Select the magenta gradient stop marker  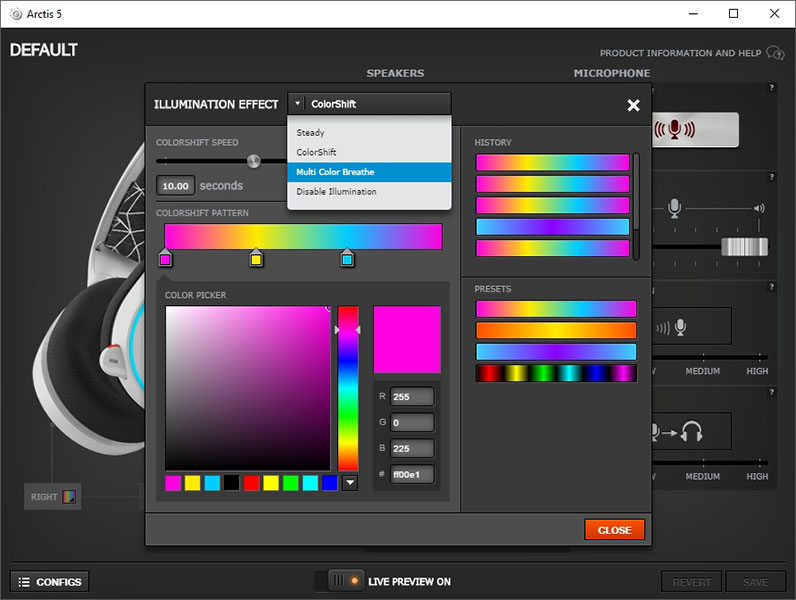pyautogui.click(x=165, y=258)
